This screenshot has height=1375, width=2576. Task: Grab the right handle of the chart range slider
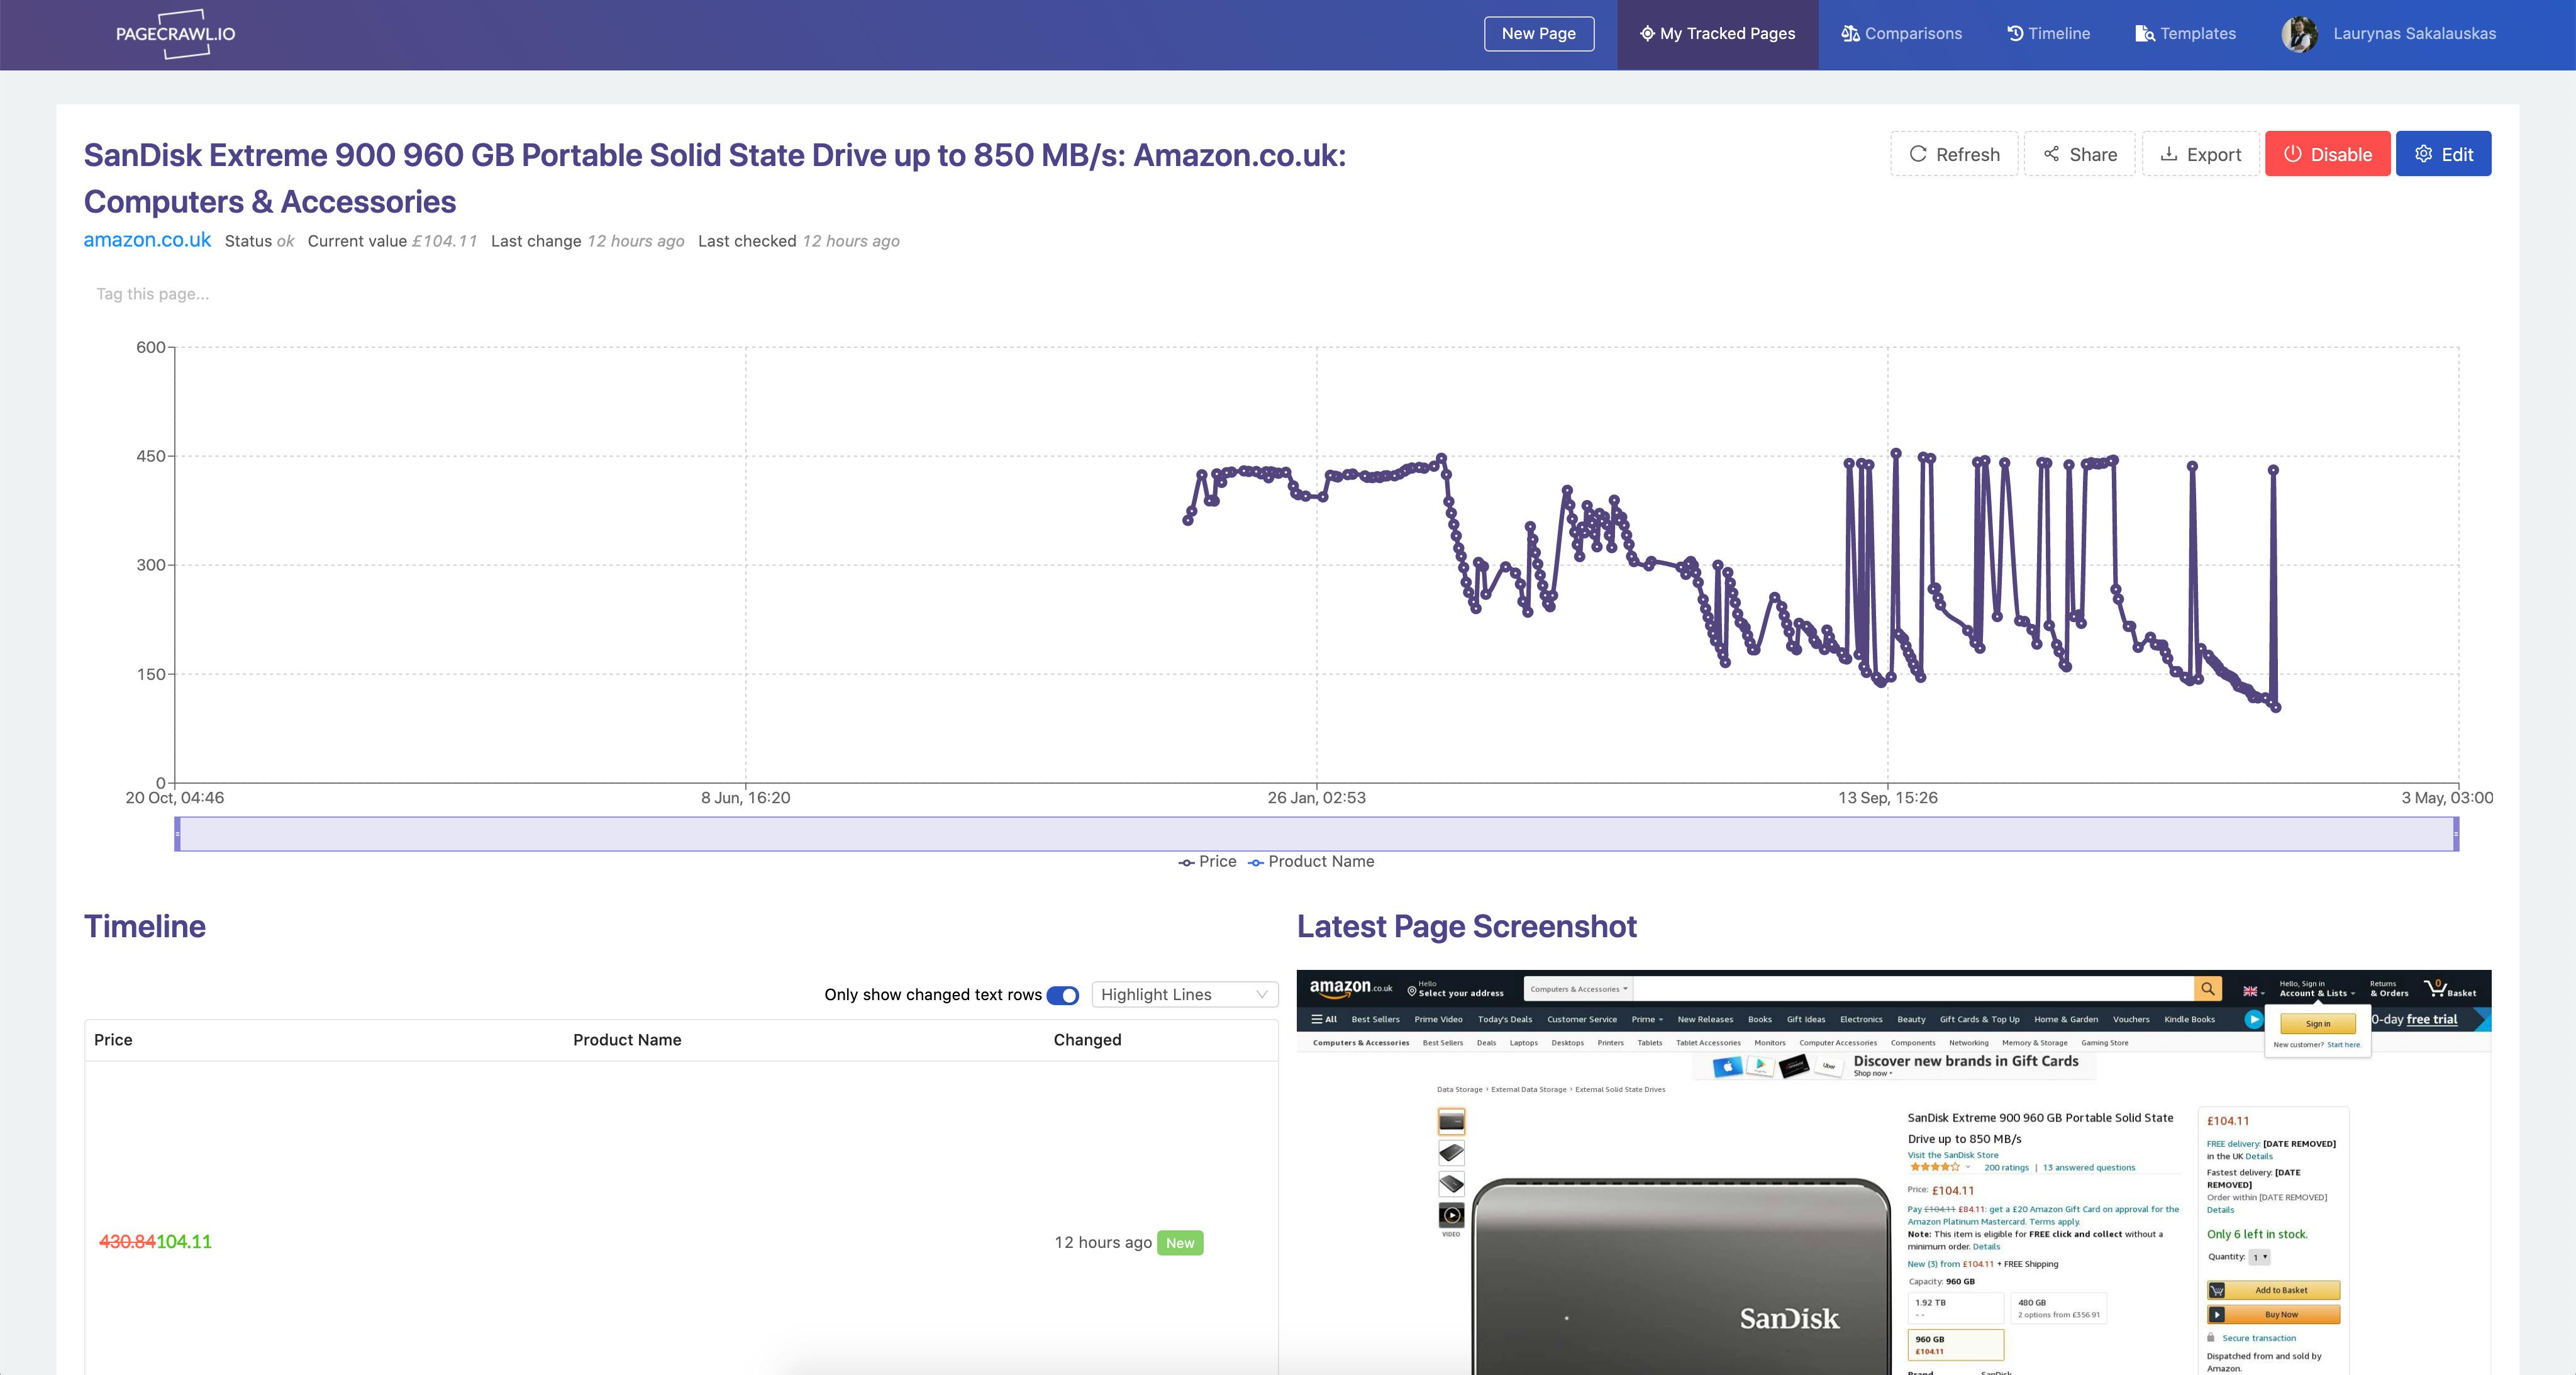[x=2456, y=834]
